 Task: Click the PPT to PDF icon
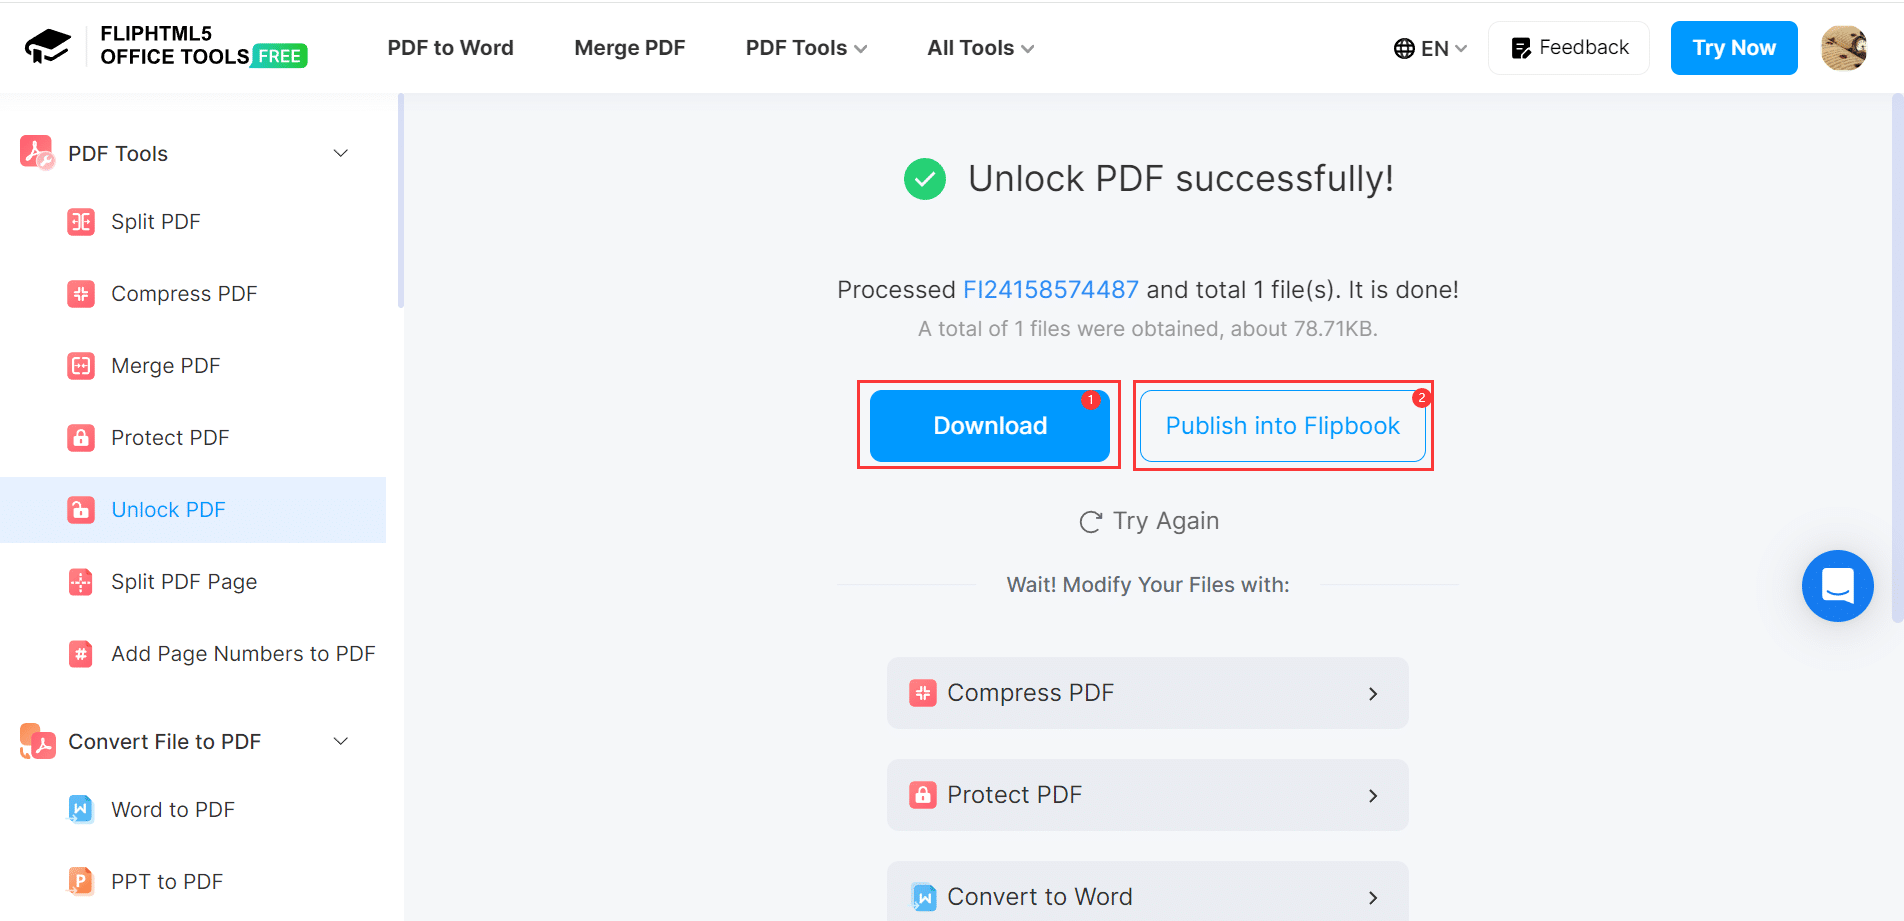click(81, 881)
